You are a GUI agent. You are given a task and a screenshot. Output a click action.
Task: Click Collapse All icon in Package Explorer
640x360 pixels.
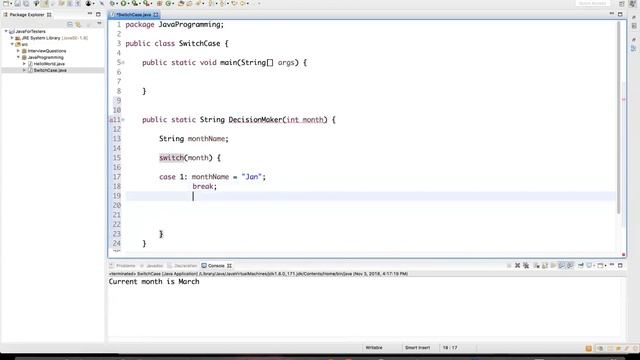70,24
